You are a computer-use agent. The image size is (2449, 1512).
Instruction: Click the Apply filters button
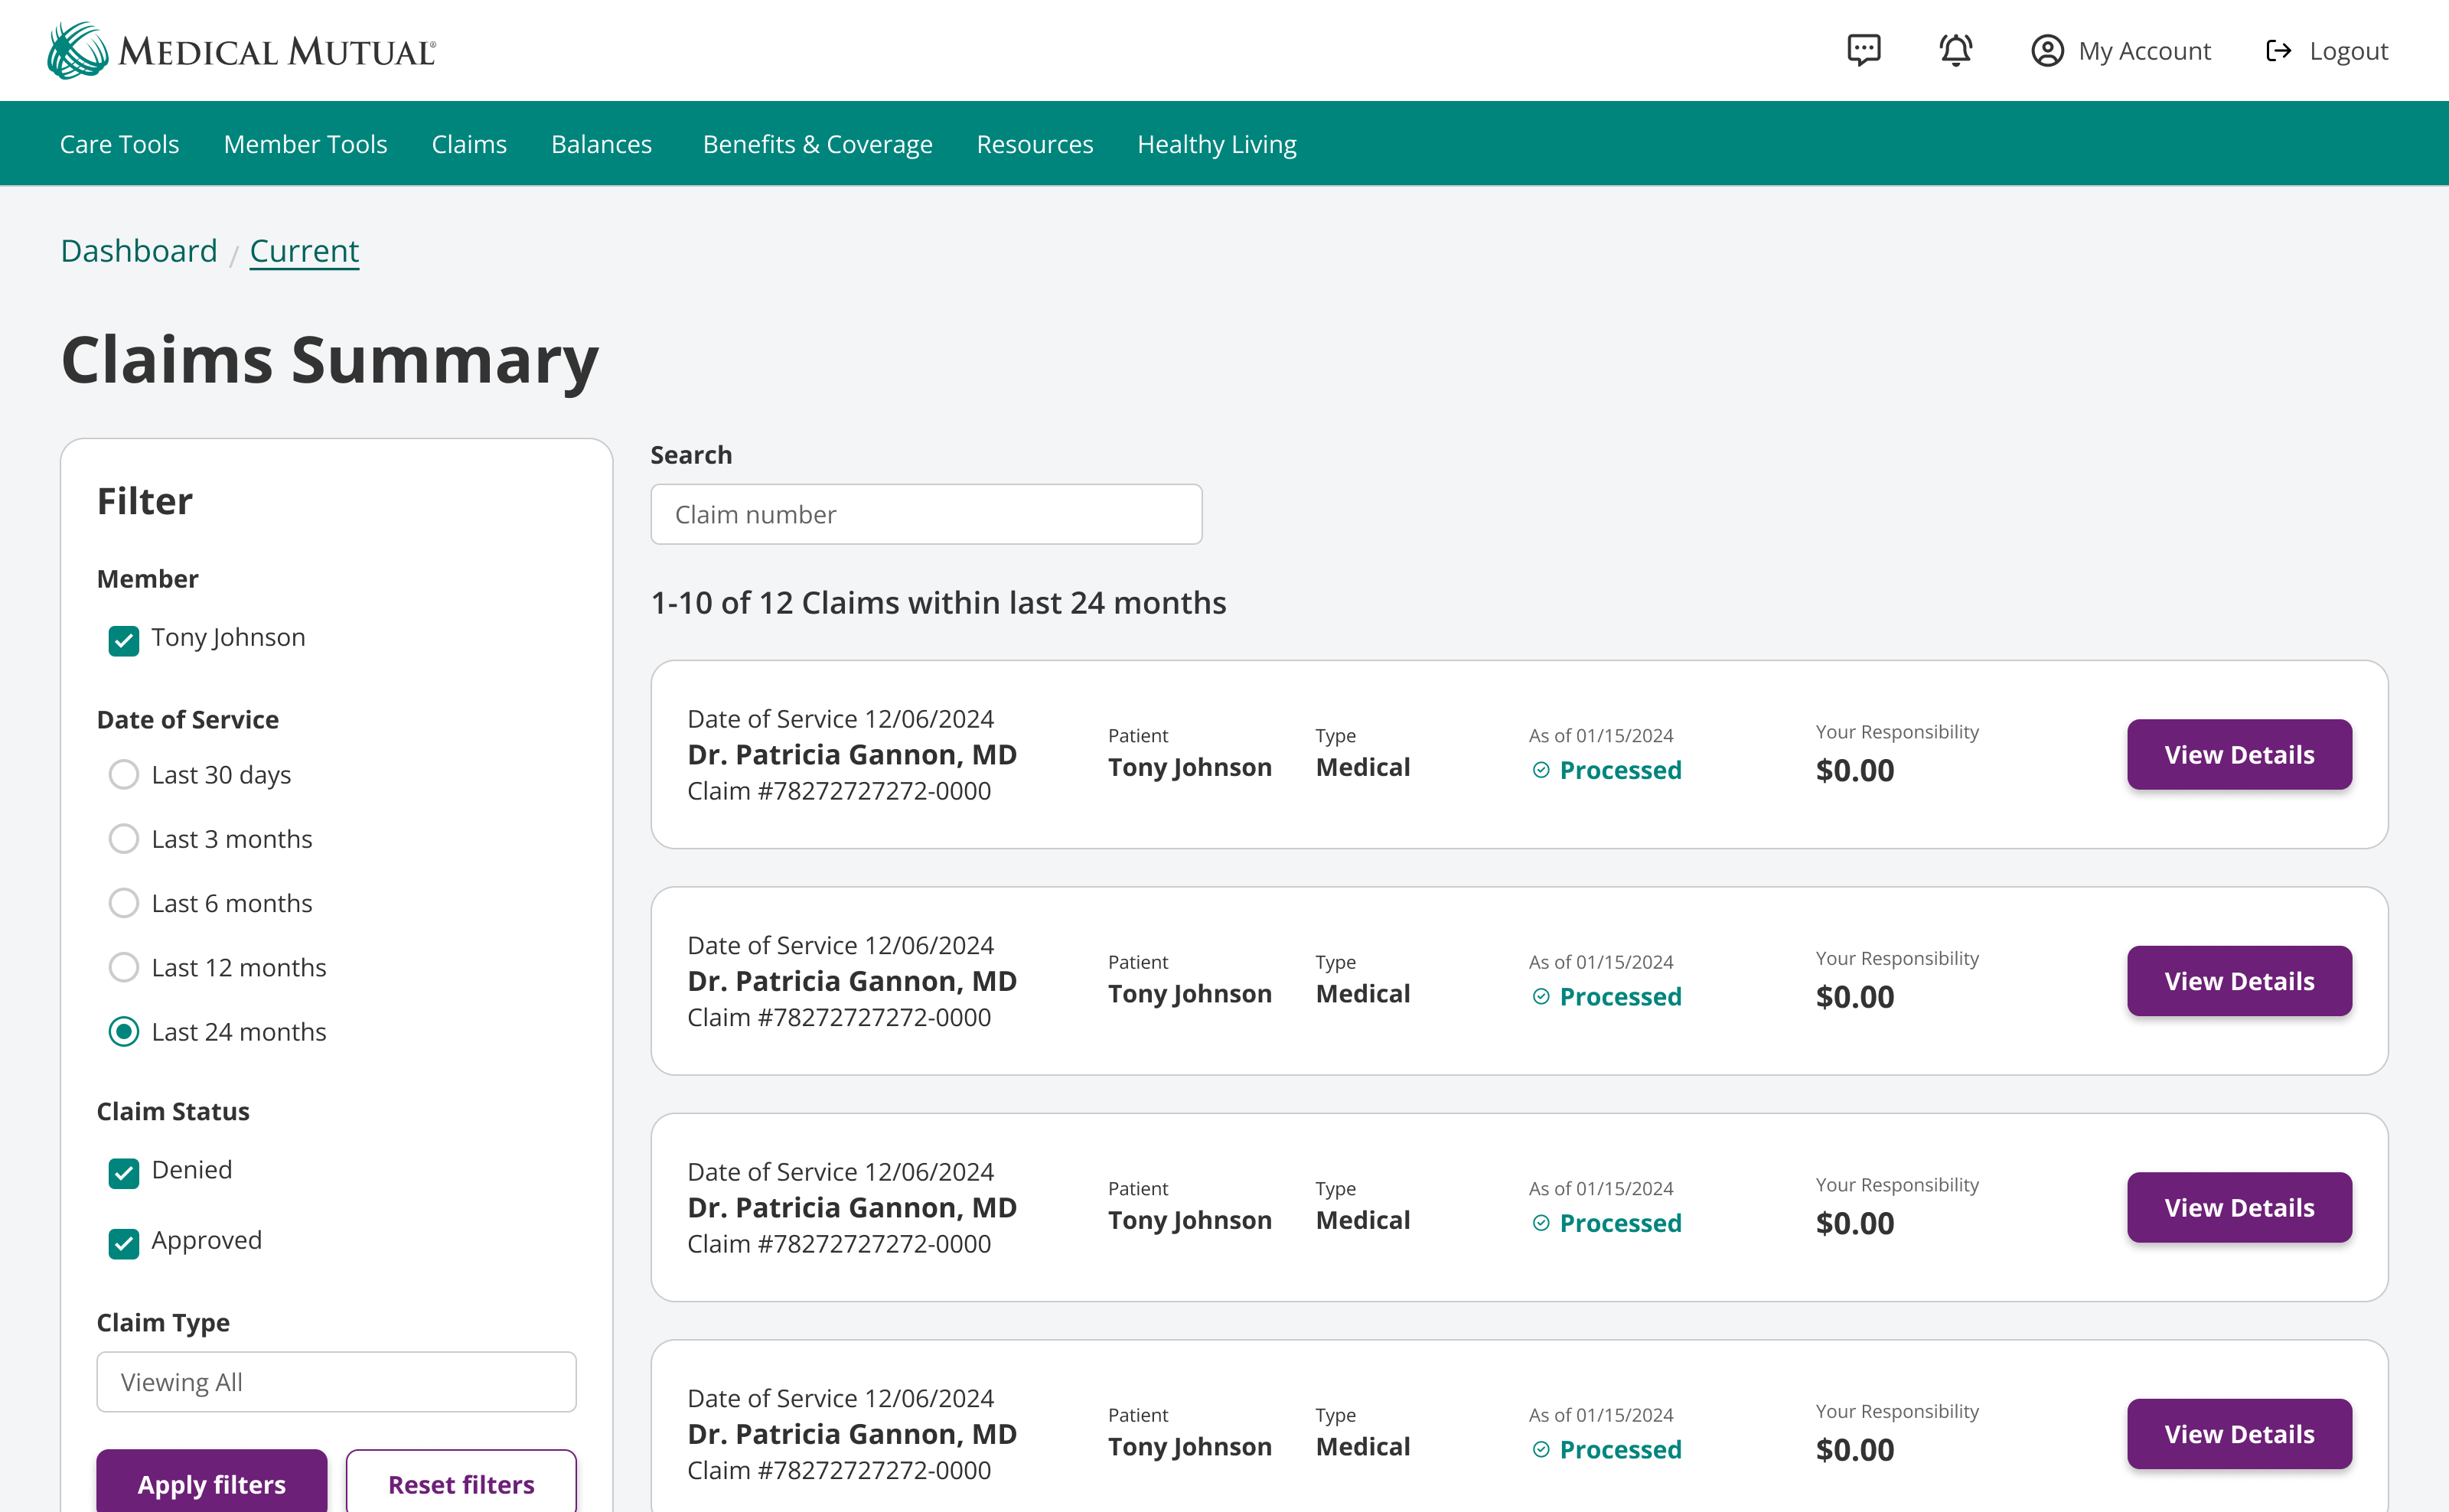[211, 1483]
